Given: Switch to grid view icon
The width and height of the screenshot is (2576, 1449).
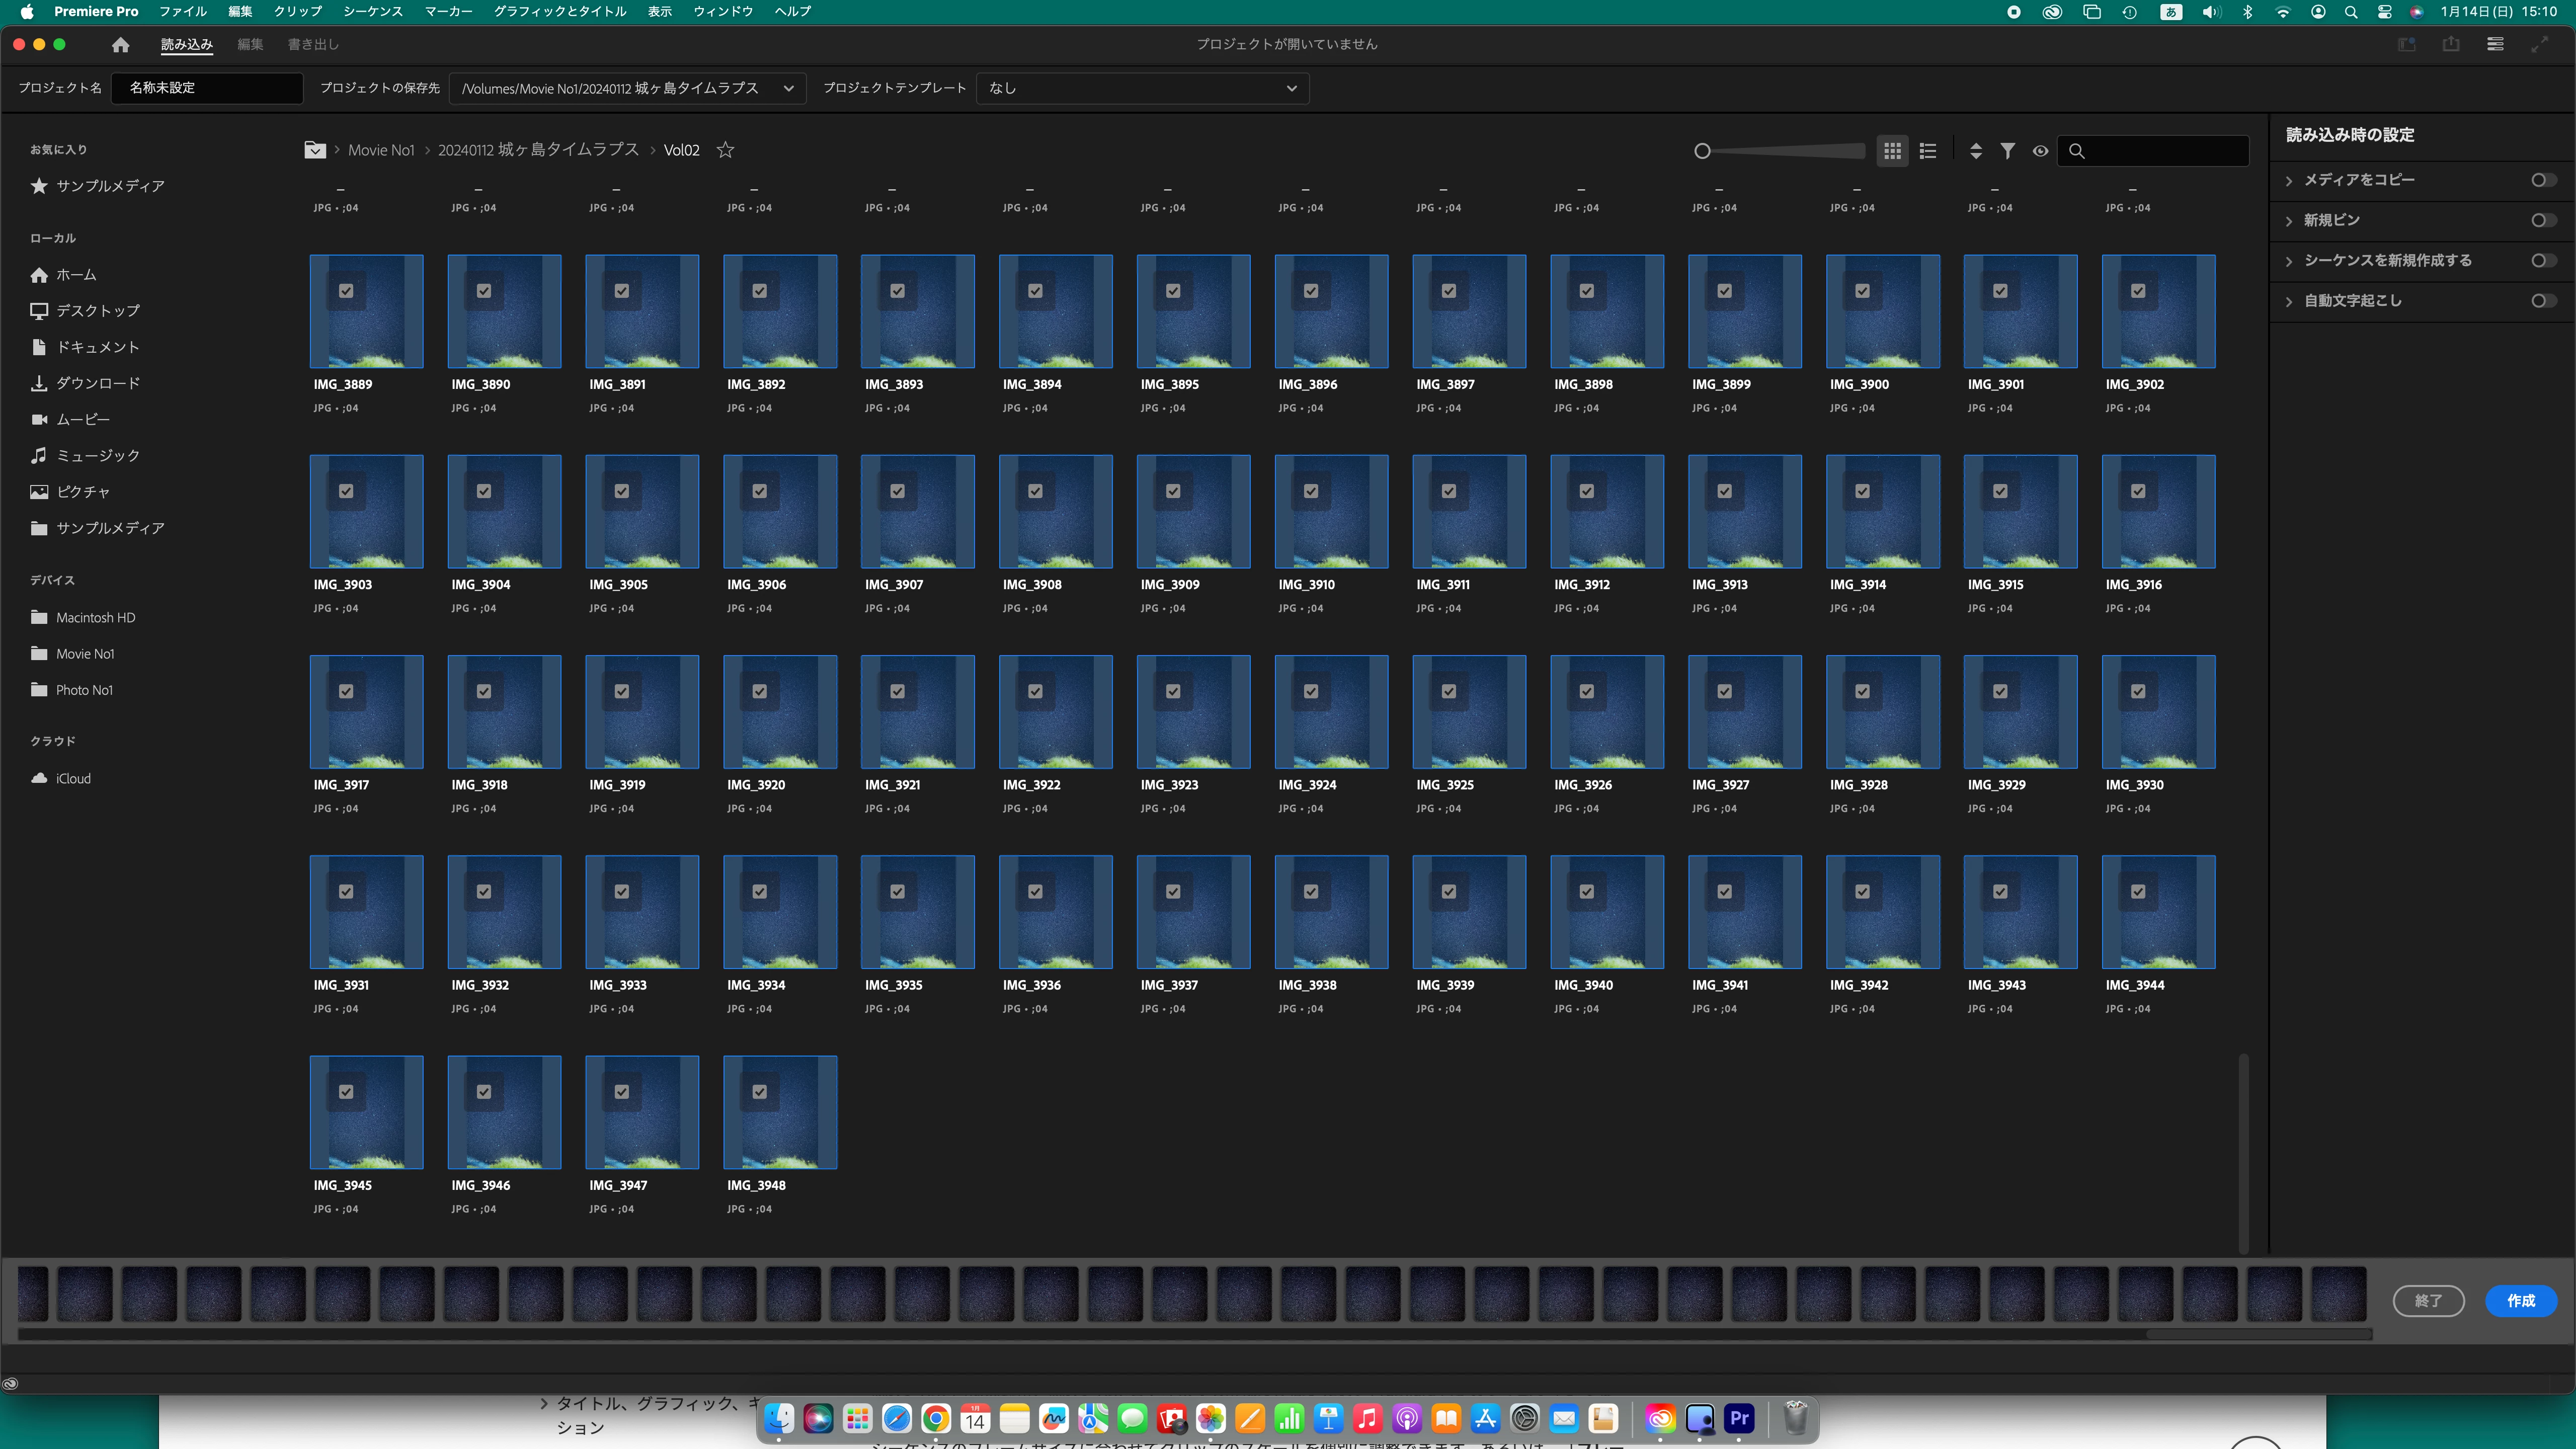Looking at the screenshot, I should pos(1892,151).
